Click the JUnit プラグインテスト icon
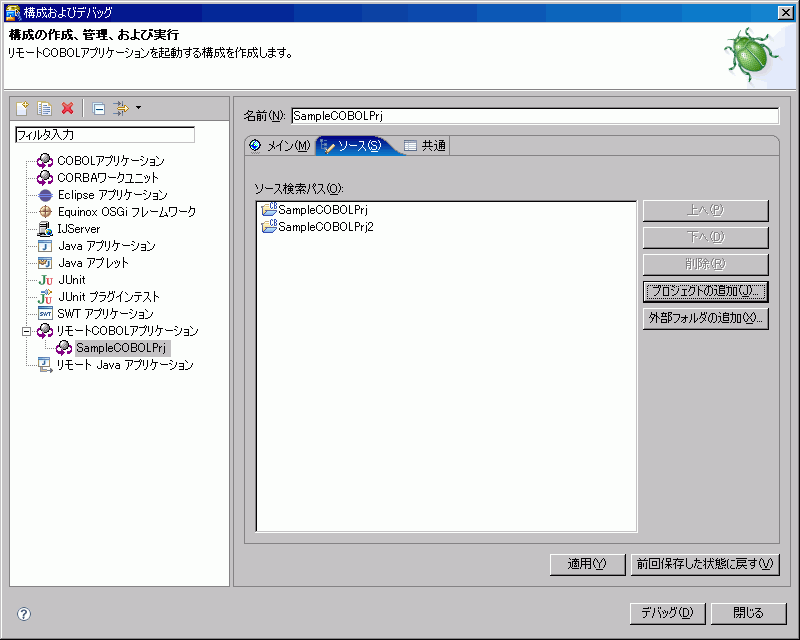Viewport: 800px width, 640px height. pos(45,297)
